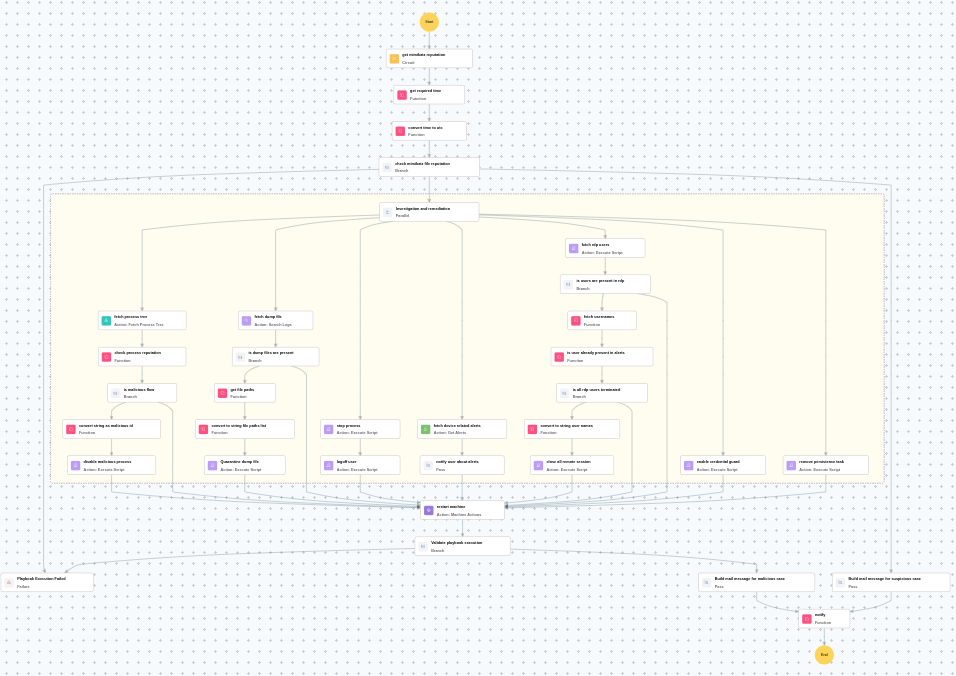Click branch icon on is users are present in rdp
The width and height of the screenshot is (956, 676).
coord(568,285)
